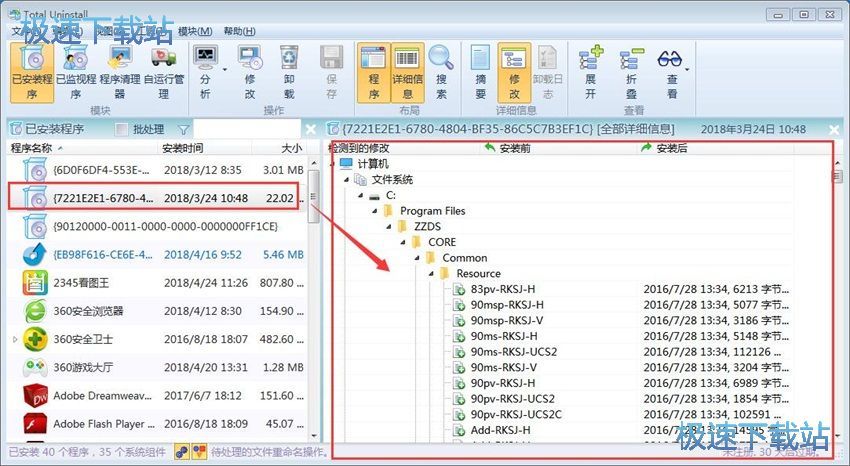
Task: Click the program list scroll-up arrow
Action: [x=313, y=163]
